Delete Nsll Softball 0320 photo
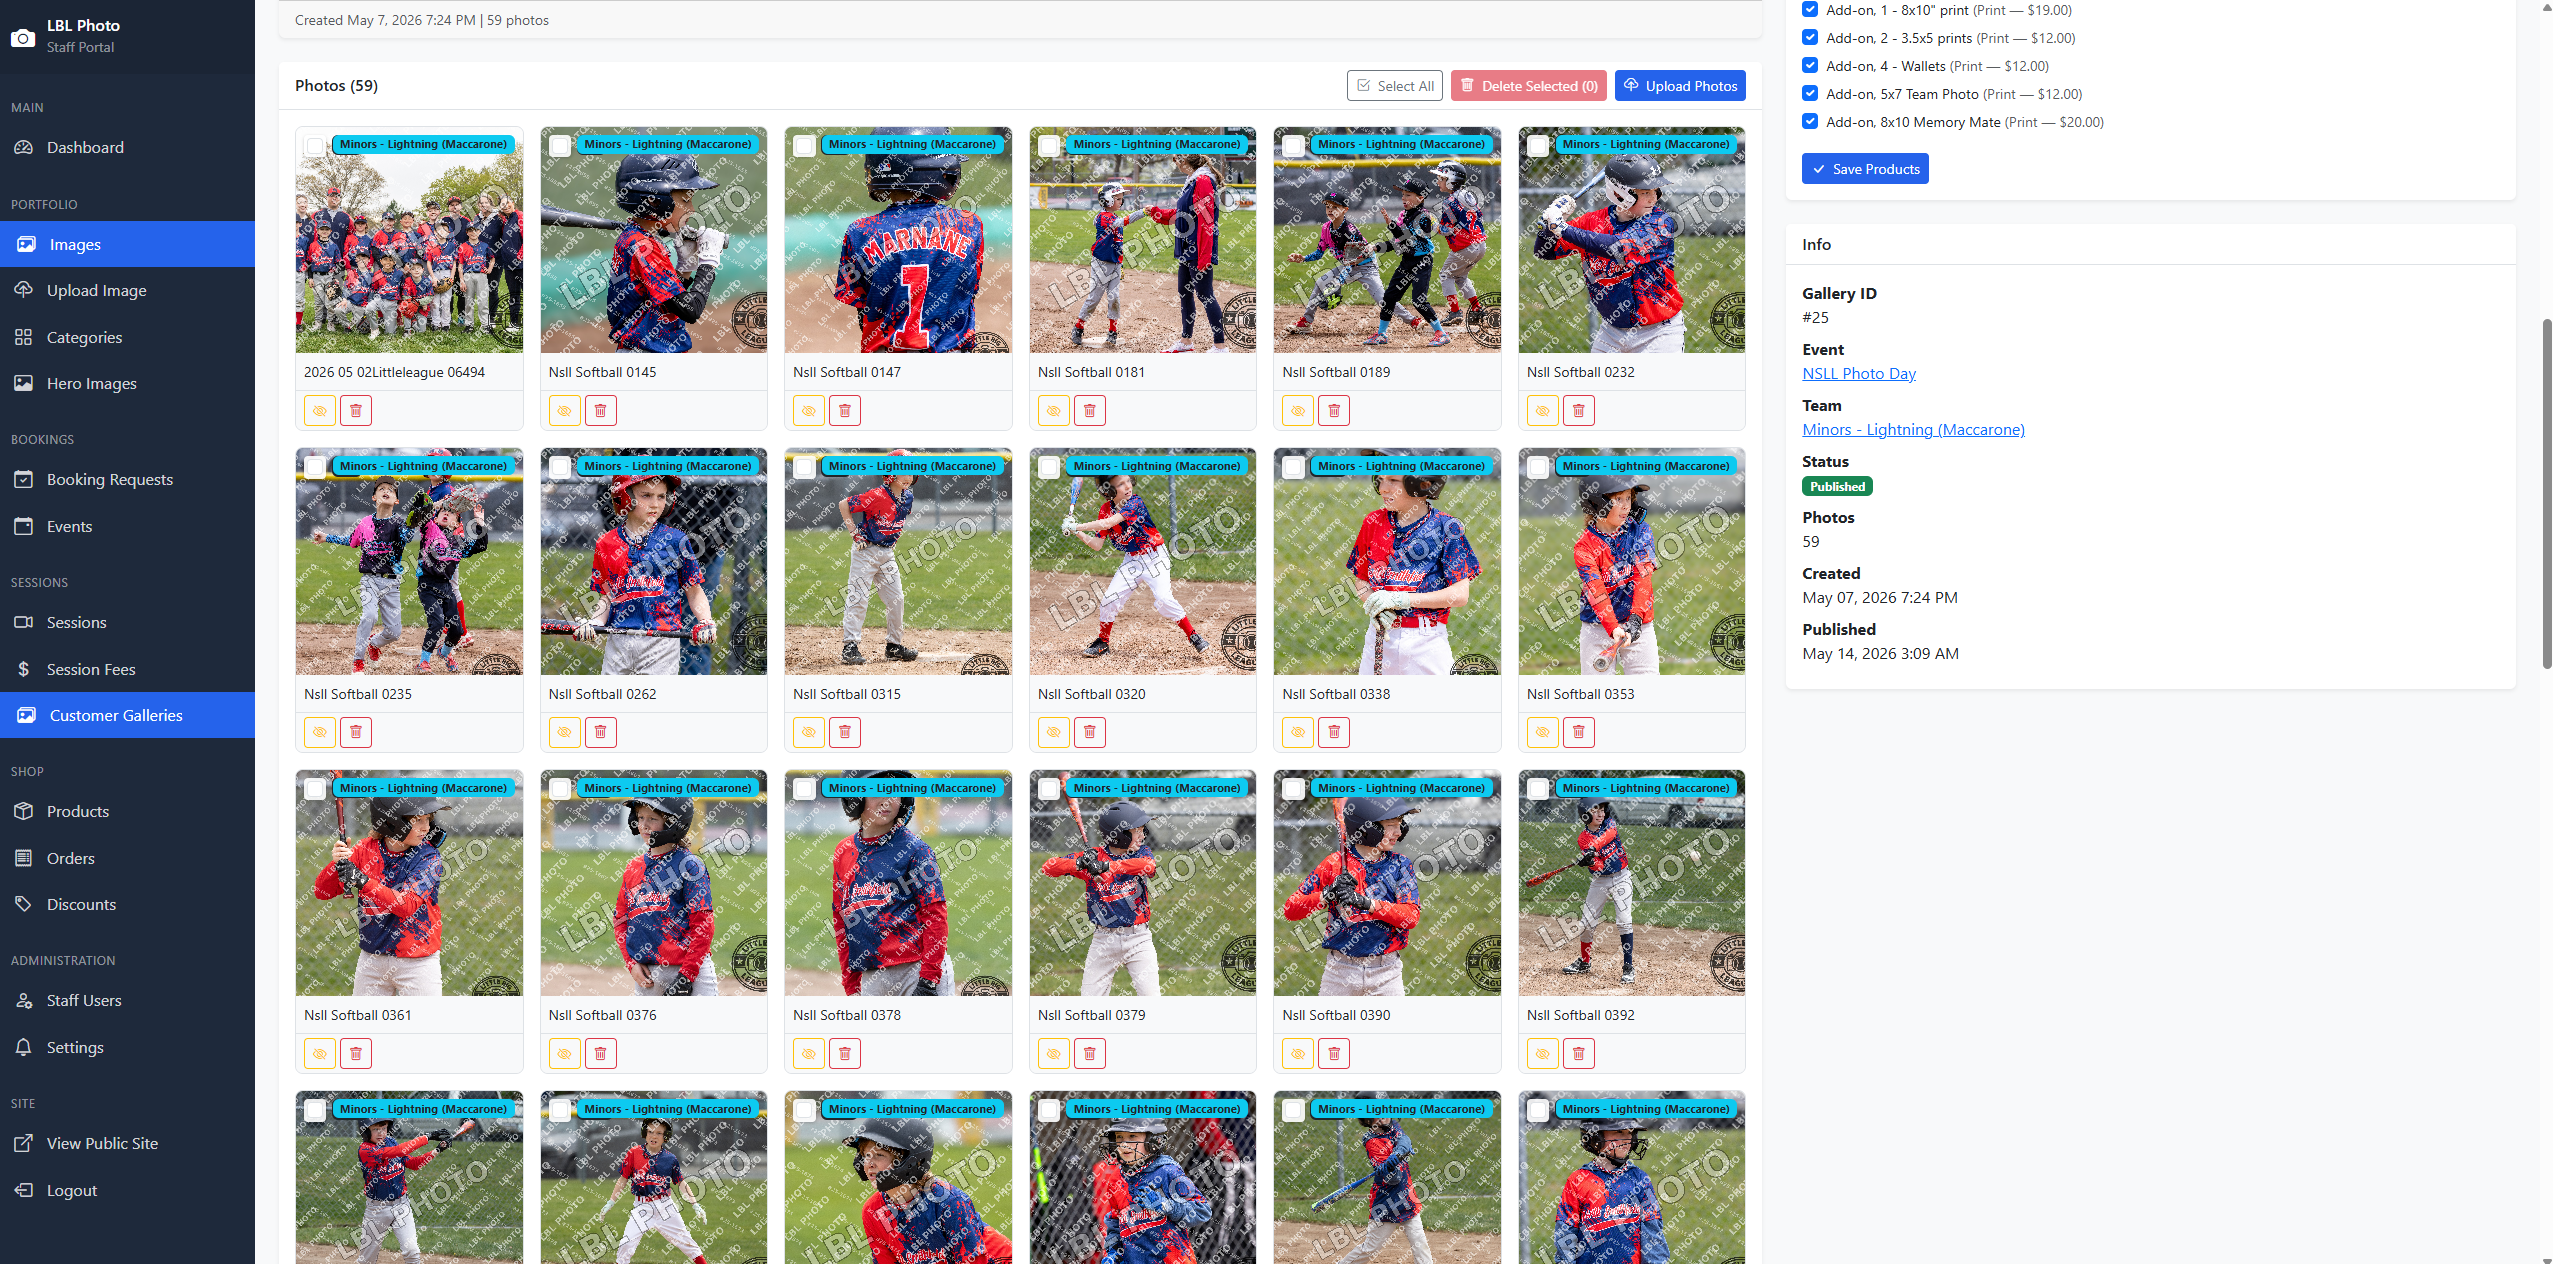 click(x=1090, y=733)
